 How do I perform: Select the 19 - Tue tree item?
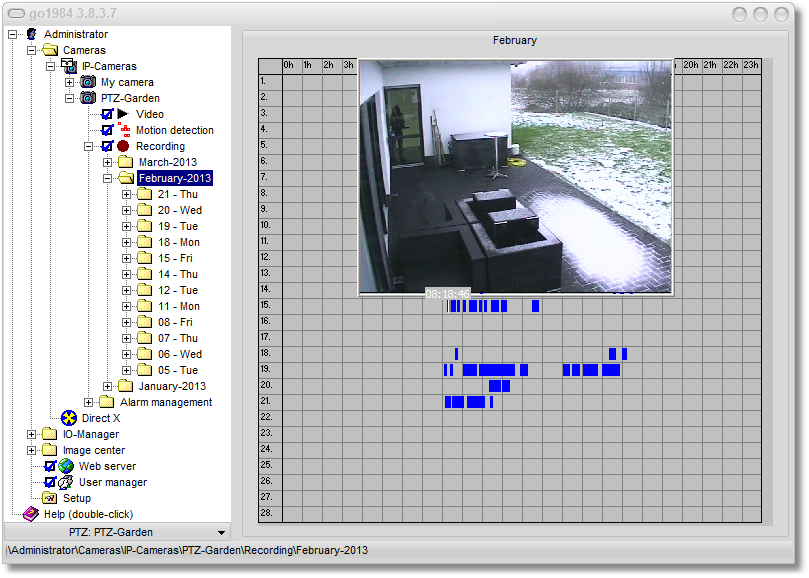pos(178,226)
